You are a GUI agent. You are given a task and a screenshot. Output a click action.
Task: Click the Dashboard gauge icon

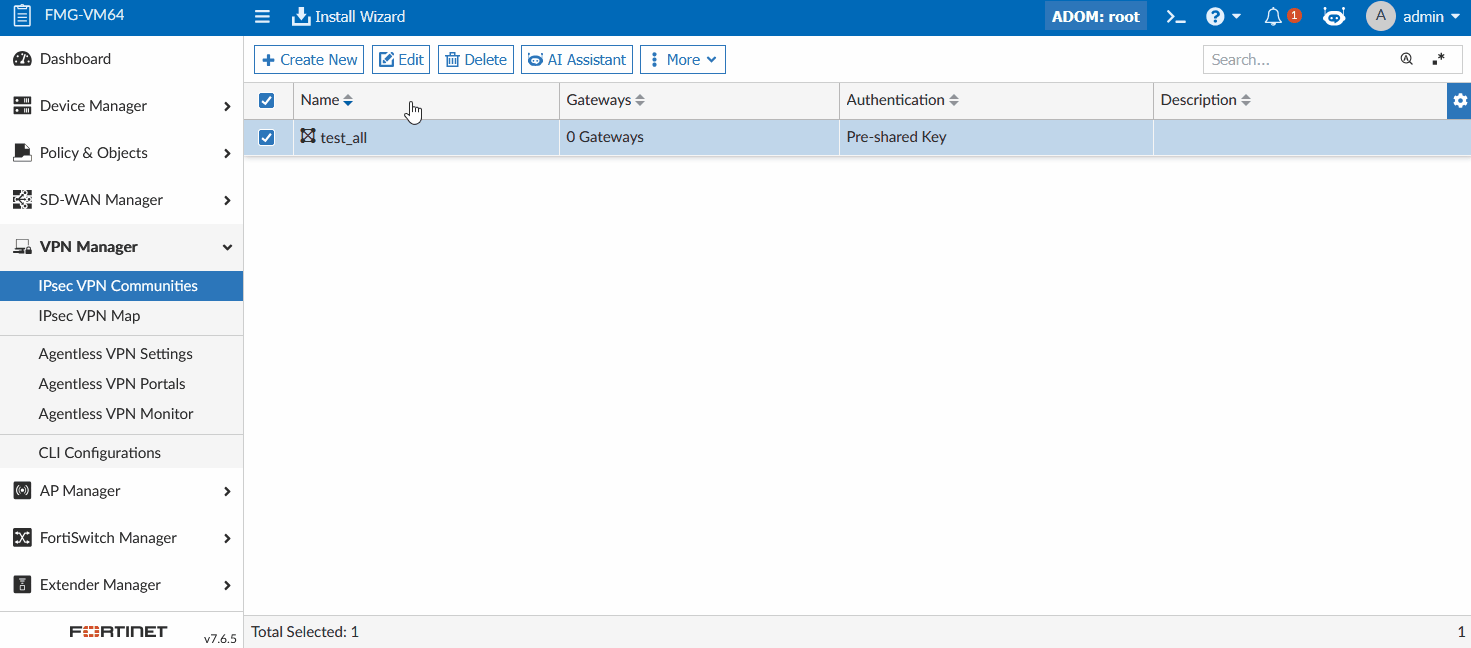tap(22, 59)
